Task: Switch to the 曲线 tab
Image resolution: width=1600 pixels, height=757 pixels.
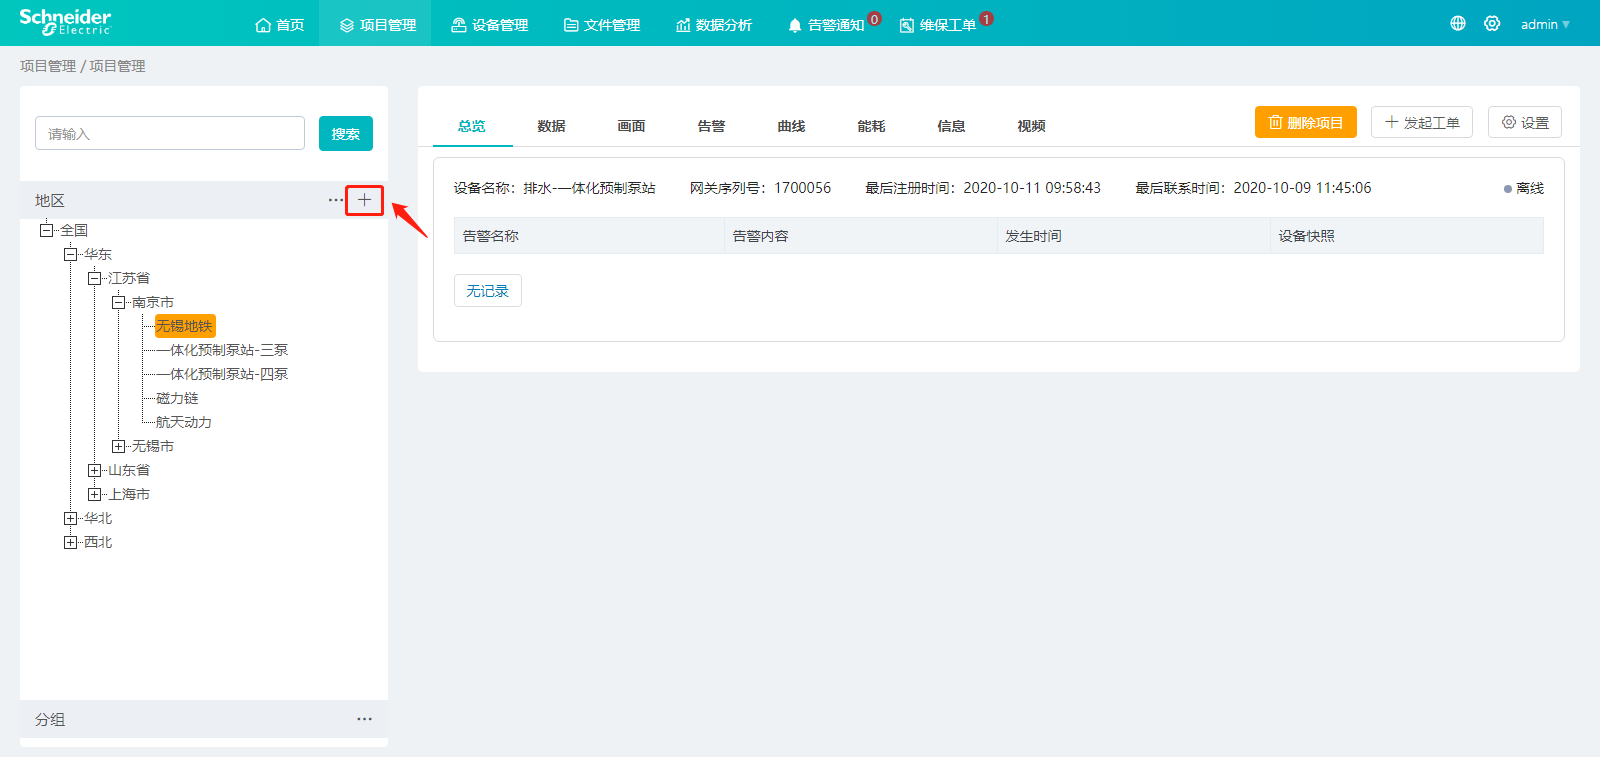Action: [791, 126]
